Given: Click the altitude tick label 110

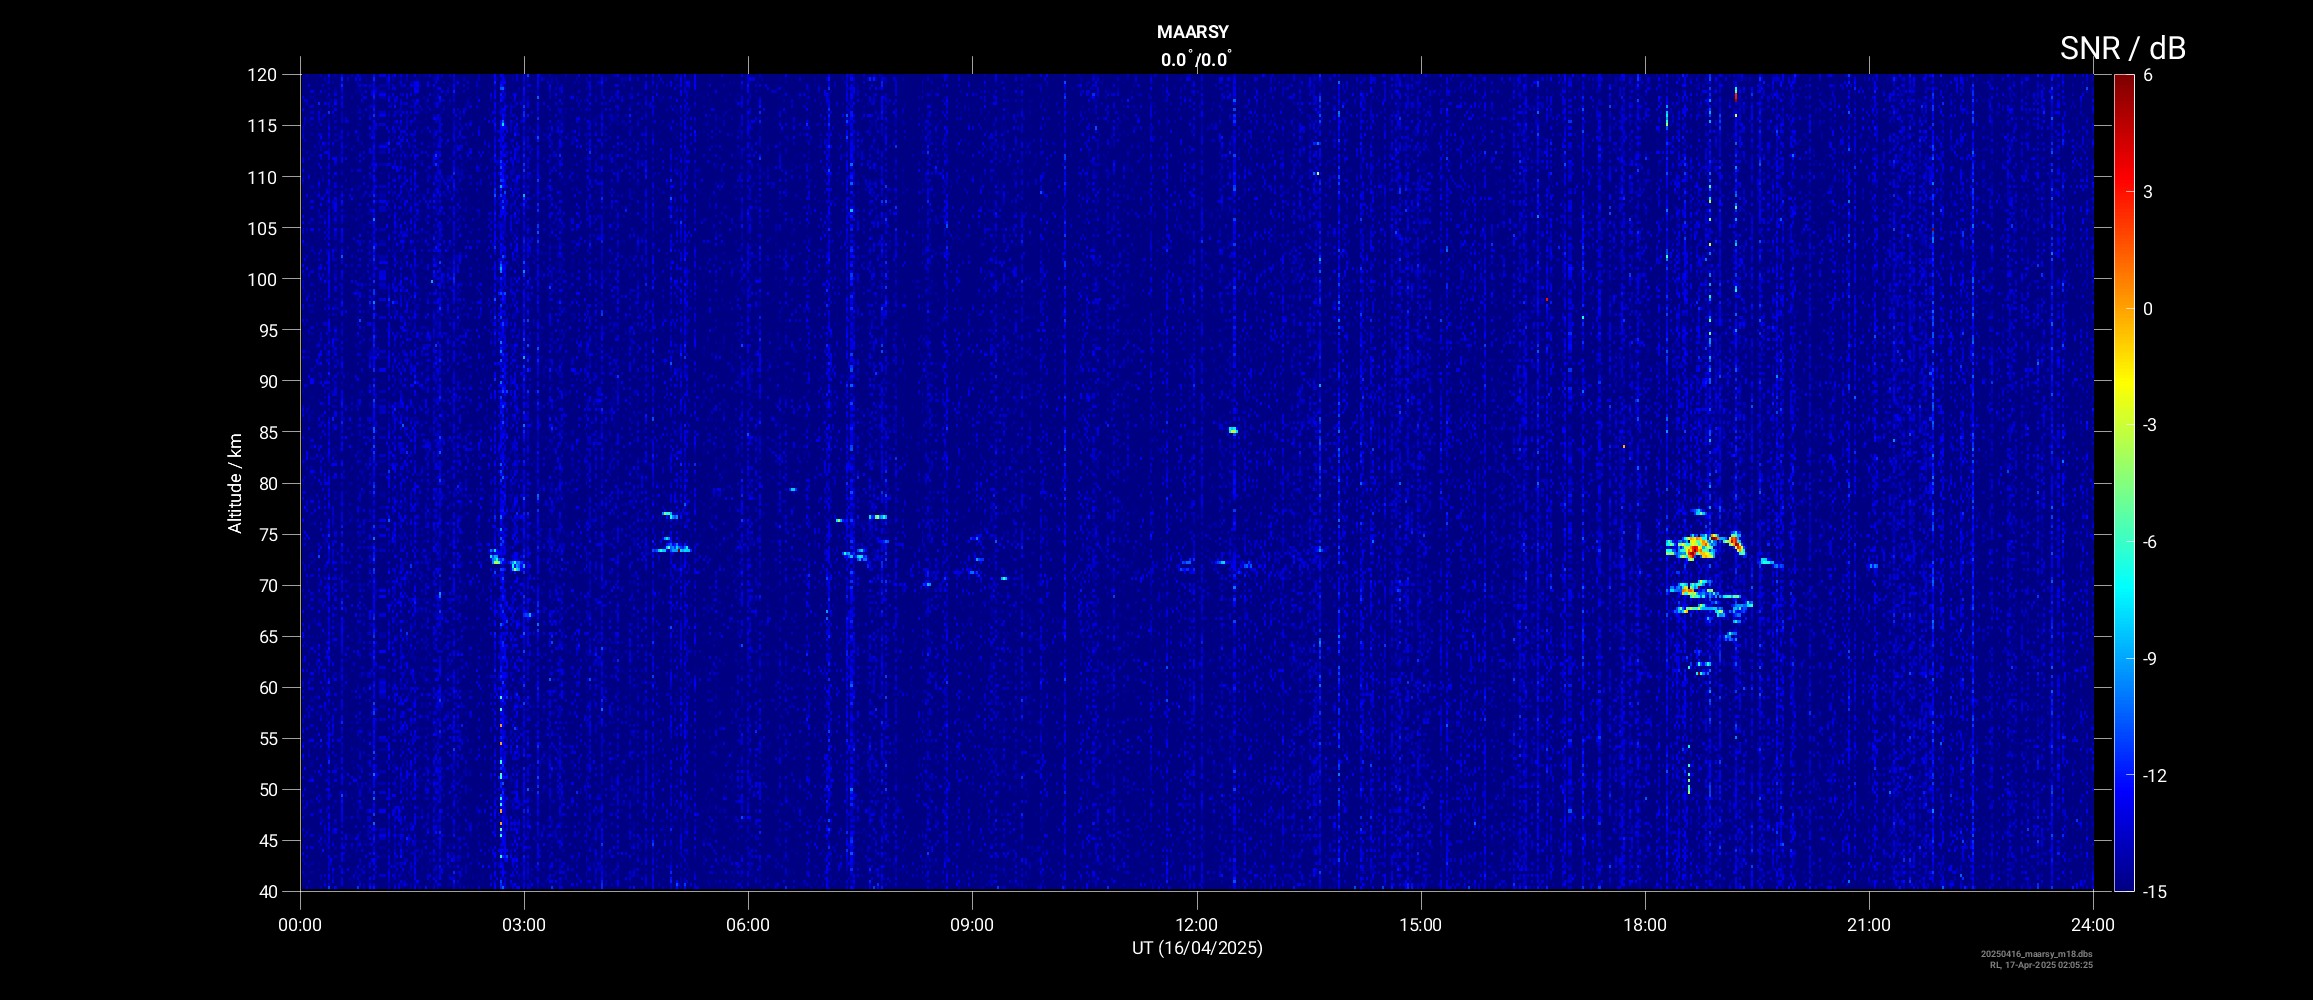Looking at the screenshot, I should tap(262, 177).
